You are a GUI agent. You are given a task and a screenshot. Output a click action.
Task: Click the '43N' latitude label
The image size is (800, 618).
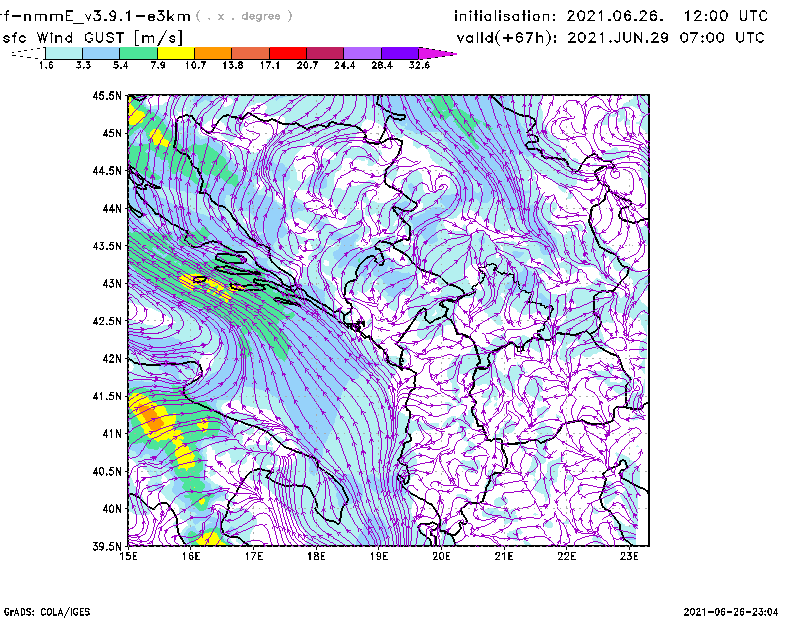tap(112, 283)
